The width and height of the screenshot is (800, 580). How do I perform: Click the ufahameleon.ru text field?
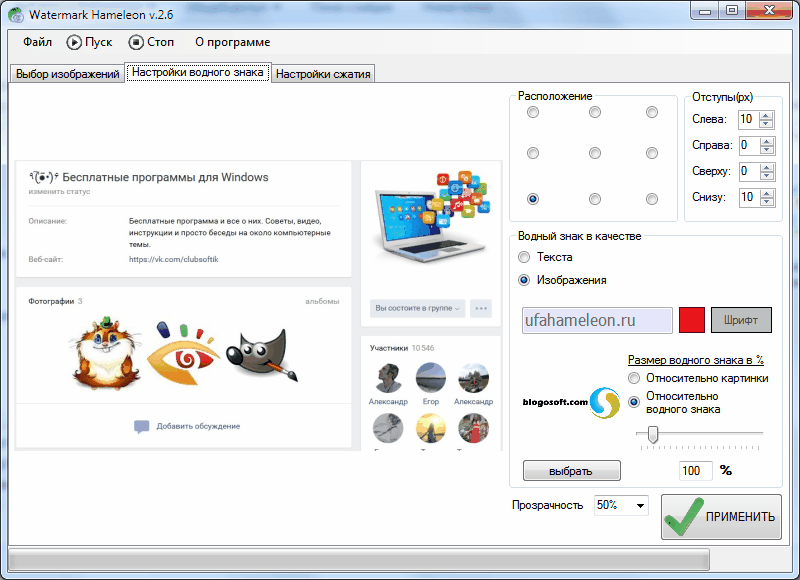pyautogui.click(x=597, y=320)
